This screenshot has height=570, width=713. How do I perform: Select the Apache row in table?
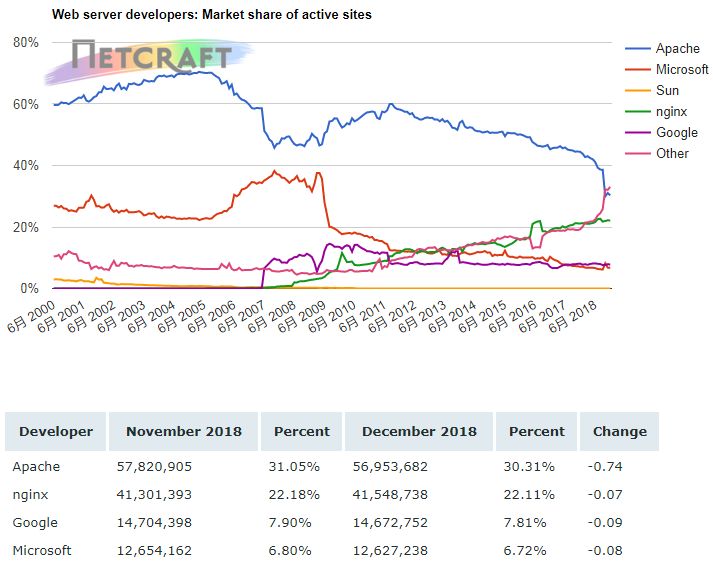click(36, 466)
